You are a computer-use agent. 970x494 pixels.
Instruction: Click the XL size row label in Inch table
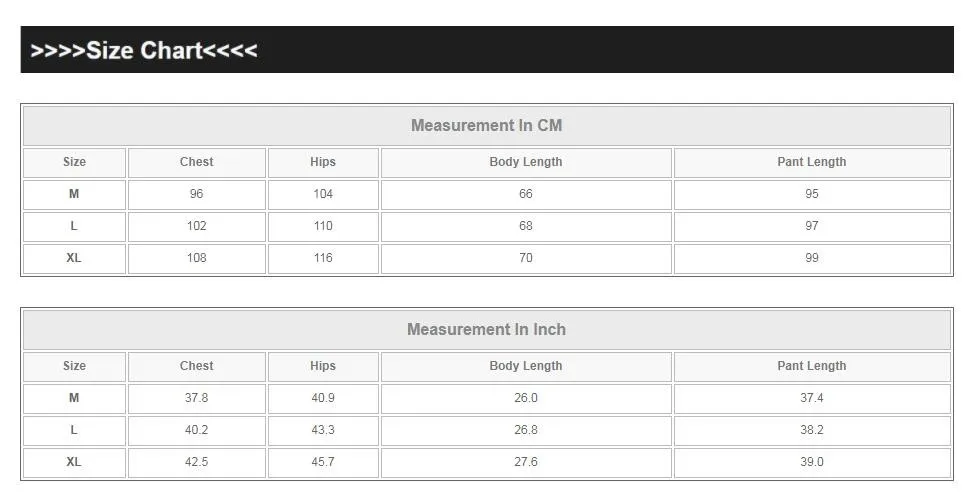click(x=74, y=462)
